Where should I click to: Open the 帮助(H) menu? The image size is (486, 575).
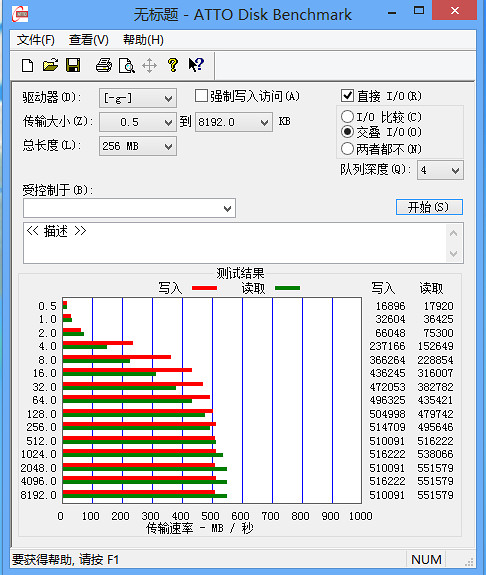point(143,40)
